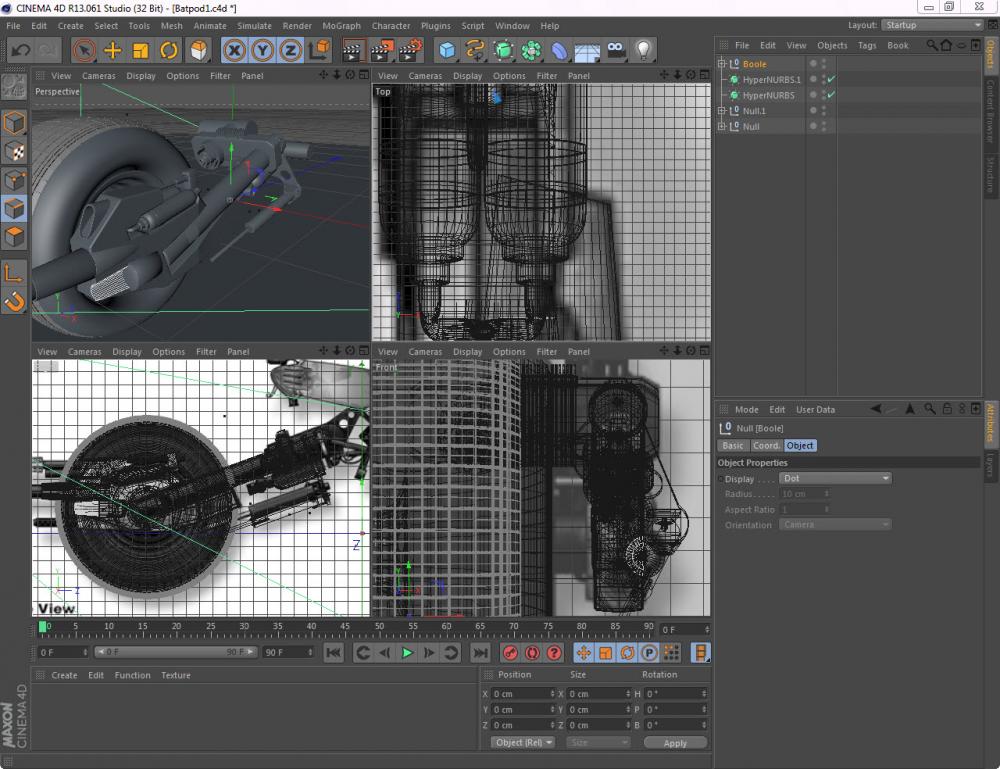Click Render to Picture Viewer icon

(381, 50)
